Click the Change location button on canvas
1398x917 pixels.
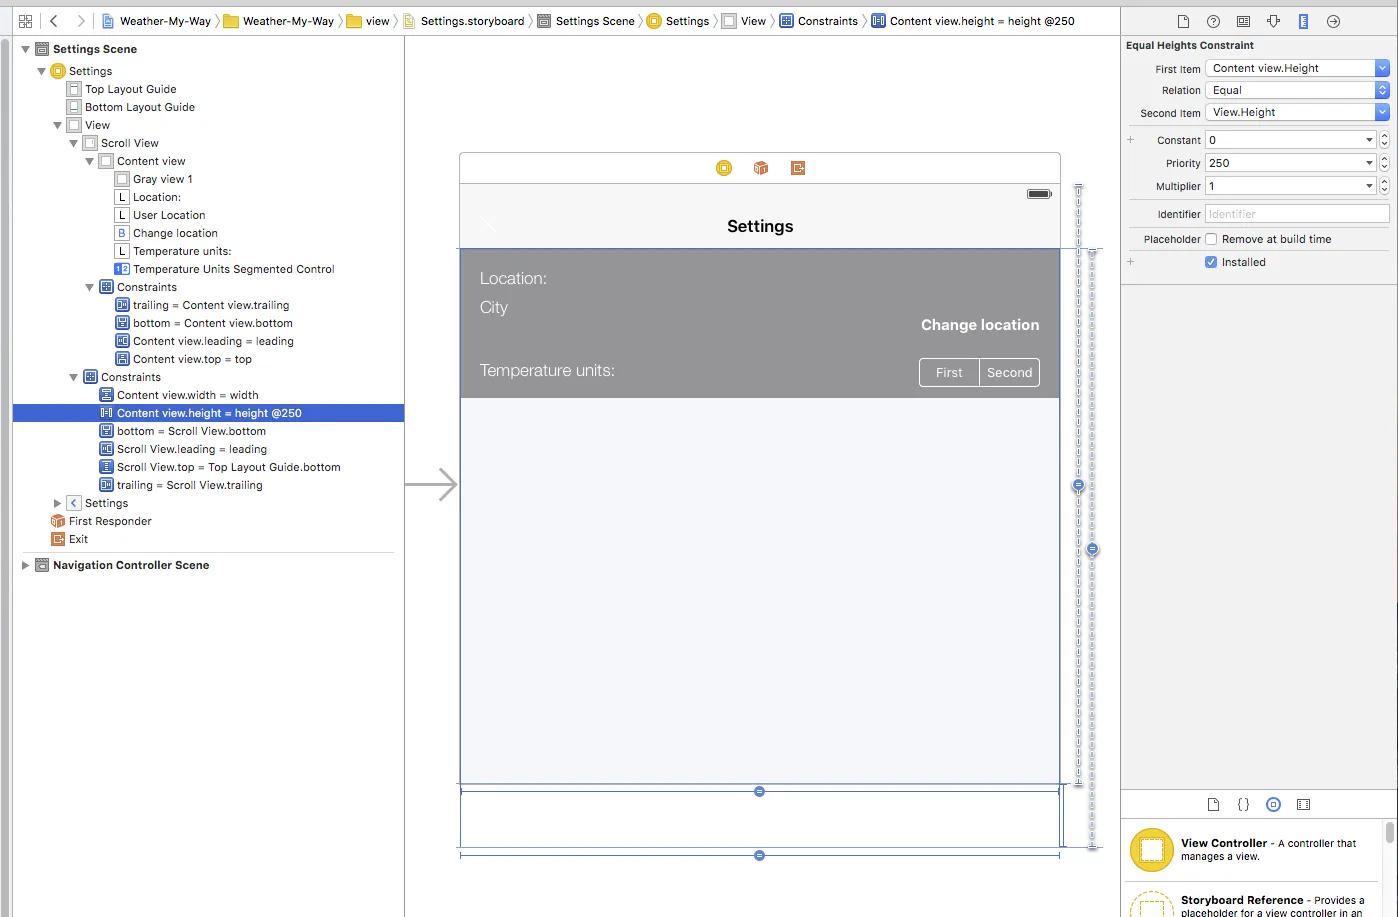980,325
